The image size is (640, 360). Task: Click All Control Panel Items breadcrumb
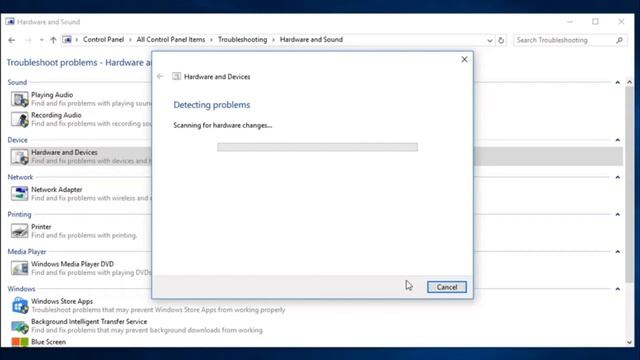coord(171,40)
